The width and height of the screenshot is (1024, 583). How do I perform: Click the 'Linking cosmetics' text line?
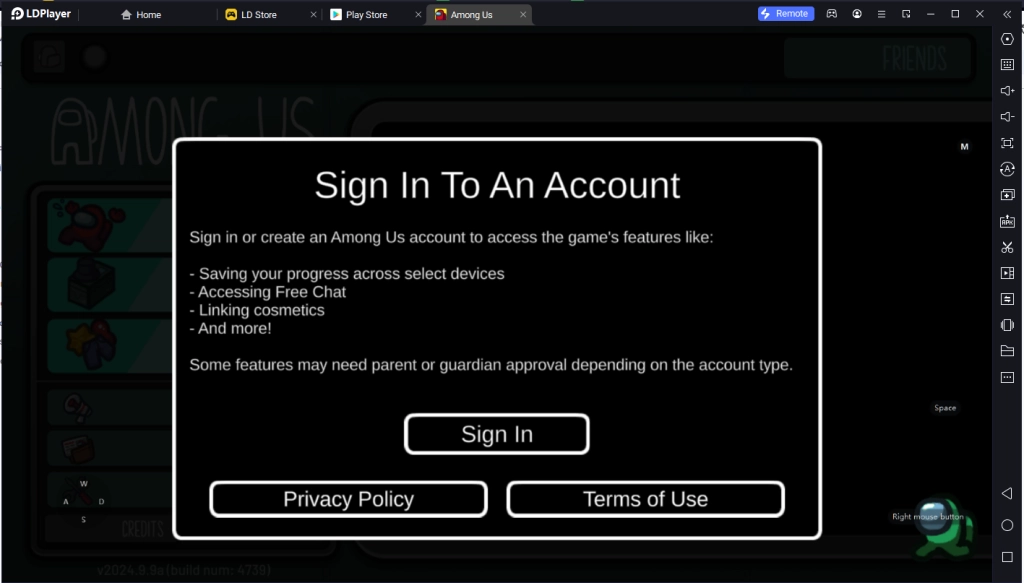coord(257,311)
